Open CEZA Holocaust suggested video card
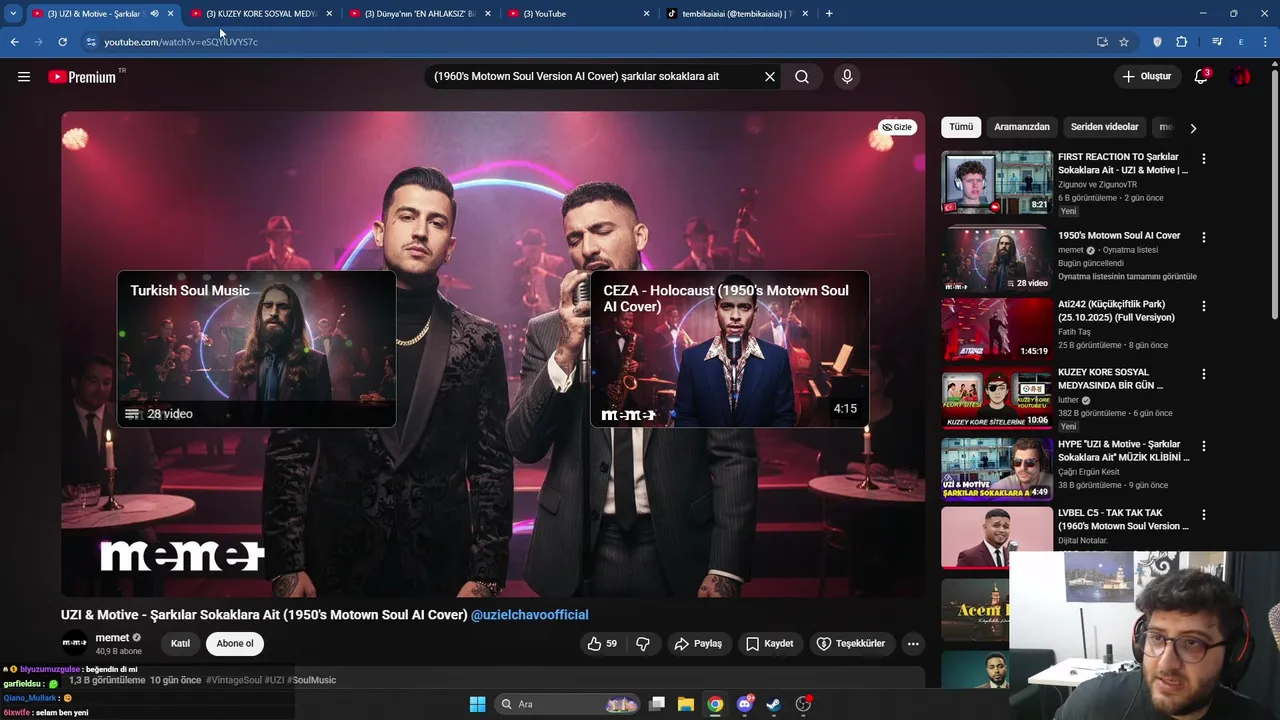 (x=729, y=349)
